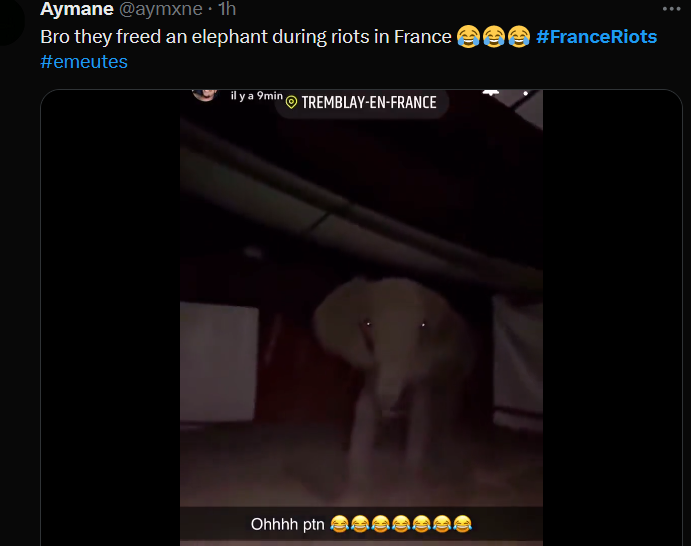Open the tweet's three-dot more options menu
This screenshot has height=546, width=691.
(x=672, y=9)
